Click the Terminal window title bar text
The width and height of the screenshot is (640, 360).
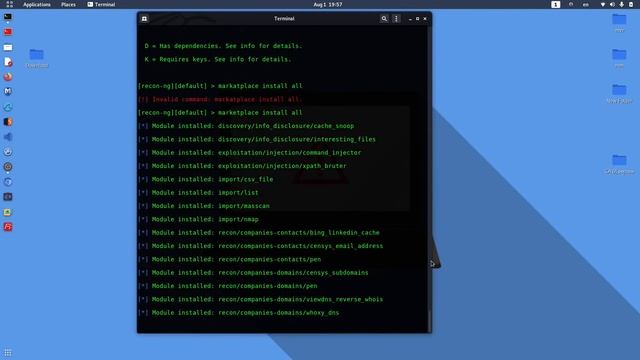click(x=284, y=19)
